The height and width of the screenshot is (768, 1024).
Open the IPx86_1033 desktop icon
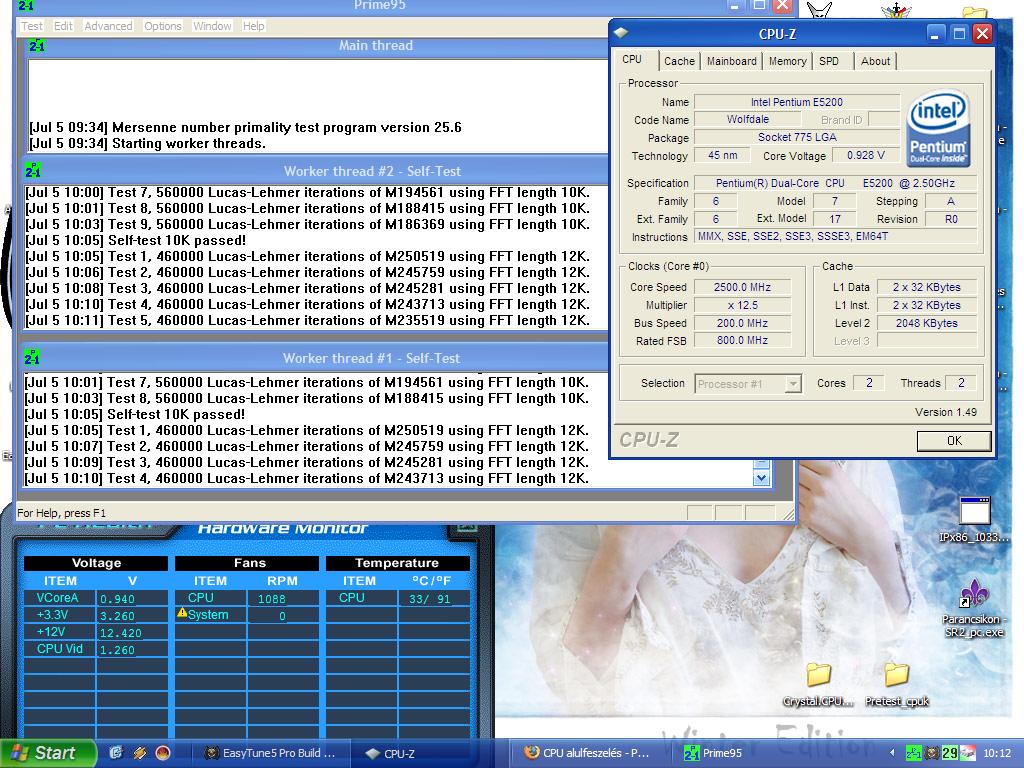coord(974,519)
